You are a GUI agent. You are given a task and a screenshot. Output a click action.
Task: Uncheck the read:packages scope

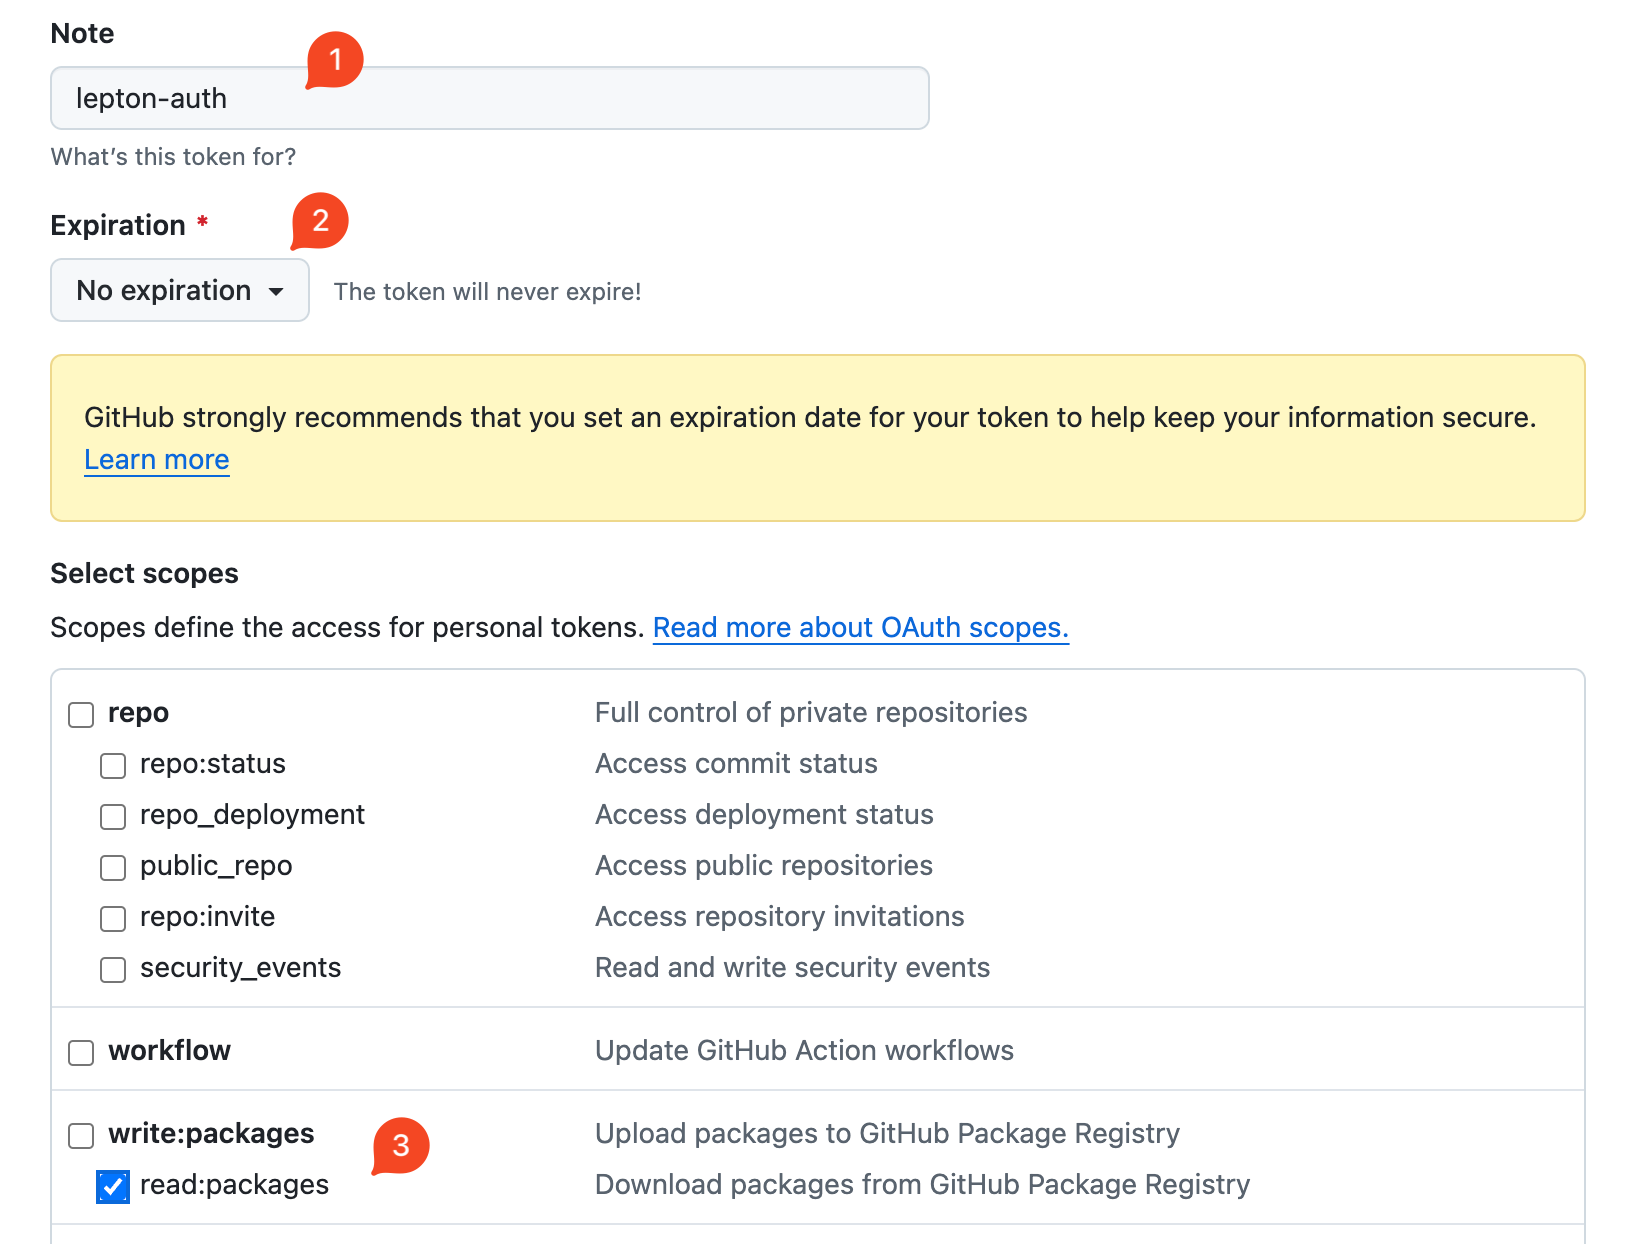pos(113,1186)
